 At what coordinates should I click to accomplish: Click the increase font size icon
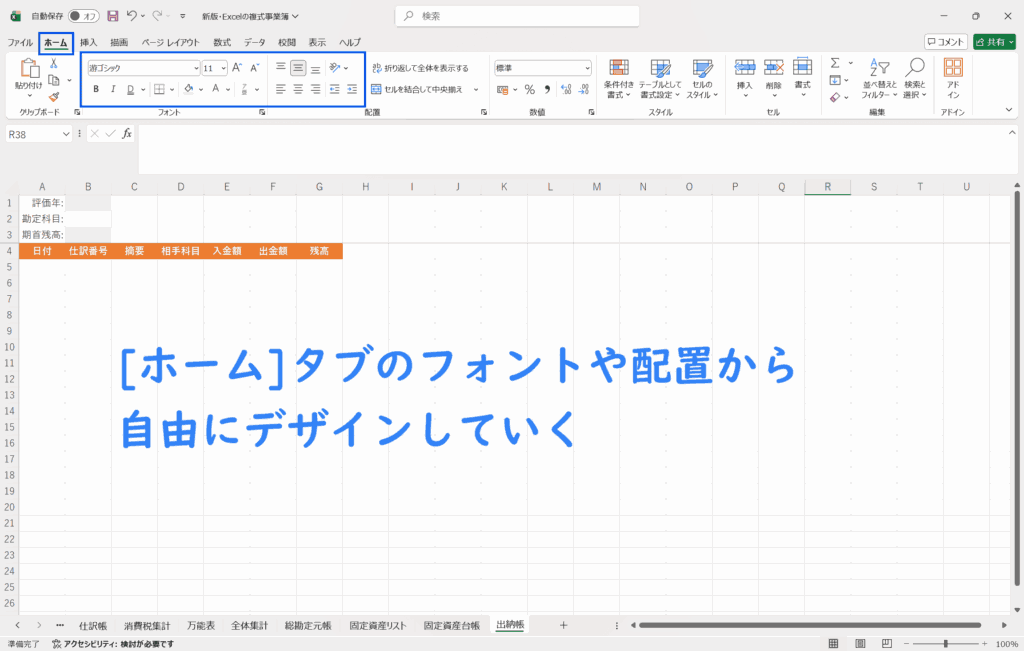pos(237,67)
